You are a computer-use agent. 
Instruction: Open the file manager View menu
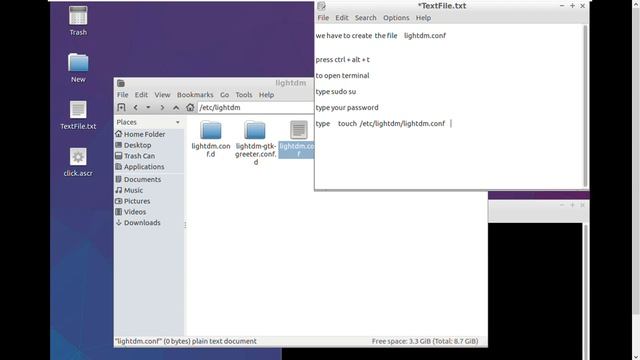coord(162,95)
